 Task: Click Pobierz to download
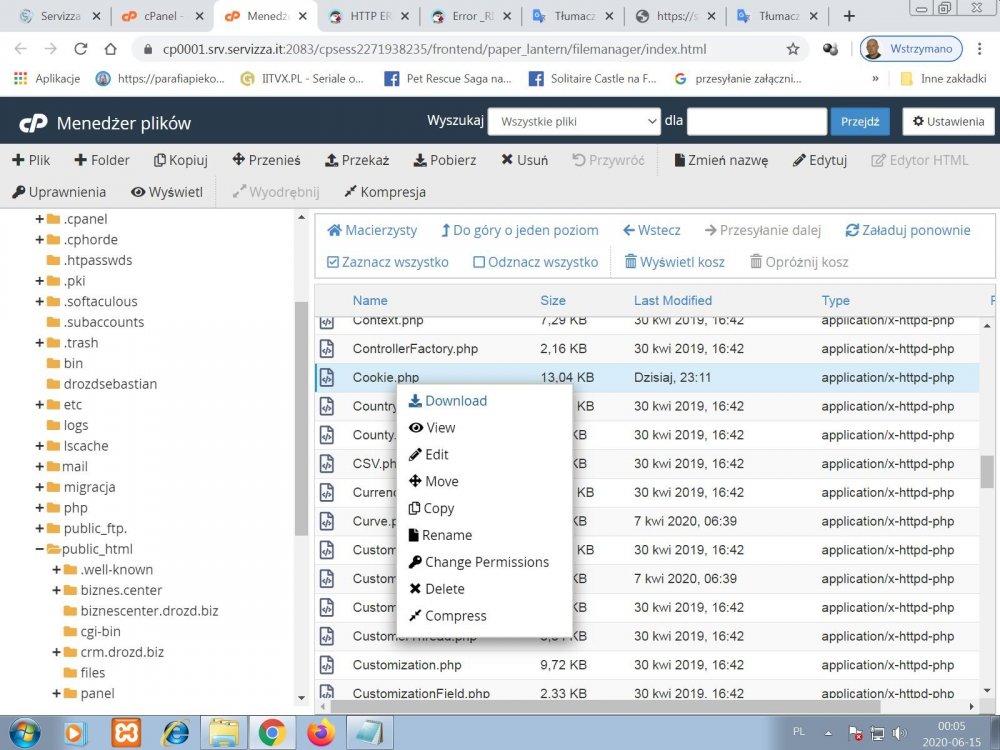(445, 160)
